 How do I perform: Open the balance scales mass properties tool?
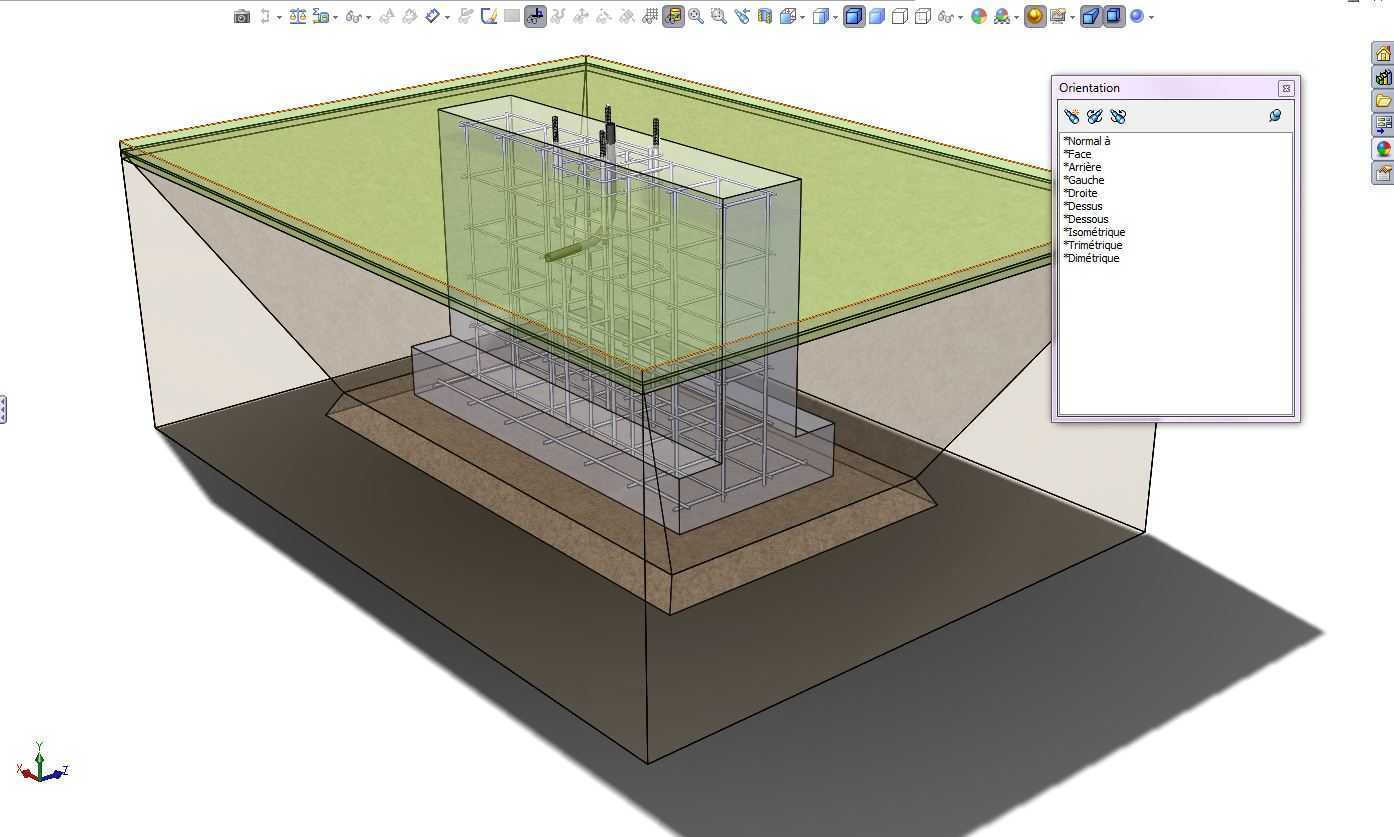[x=298, y=16]
